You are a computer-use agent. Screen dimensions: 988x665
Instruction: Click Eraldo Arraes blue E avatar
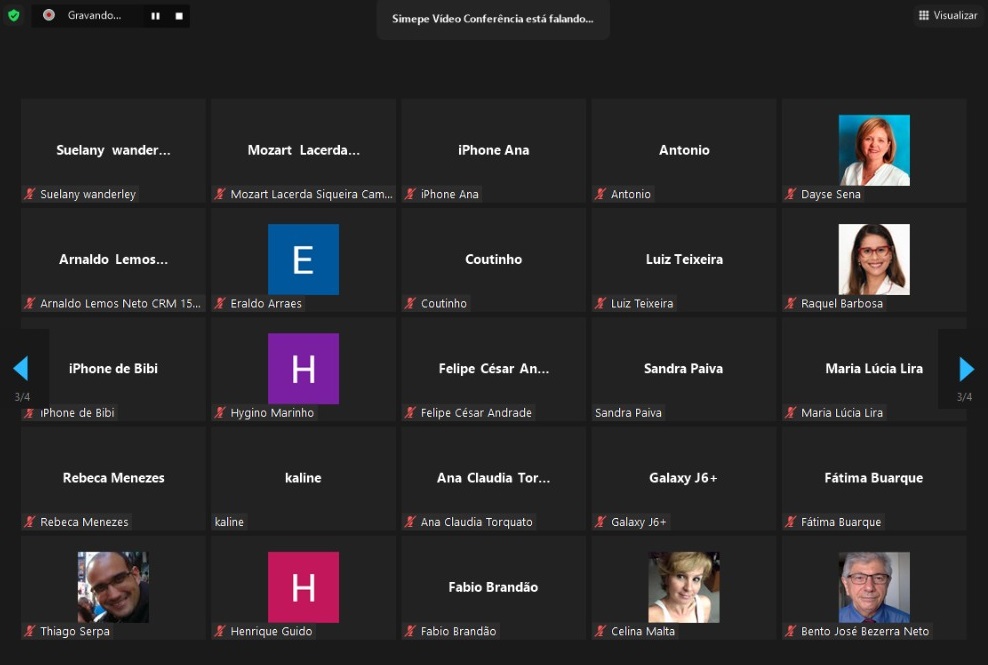(303, 259)
